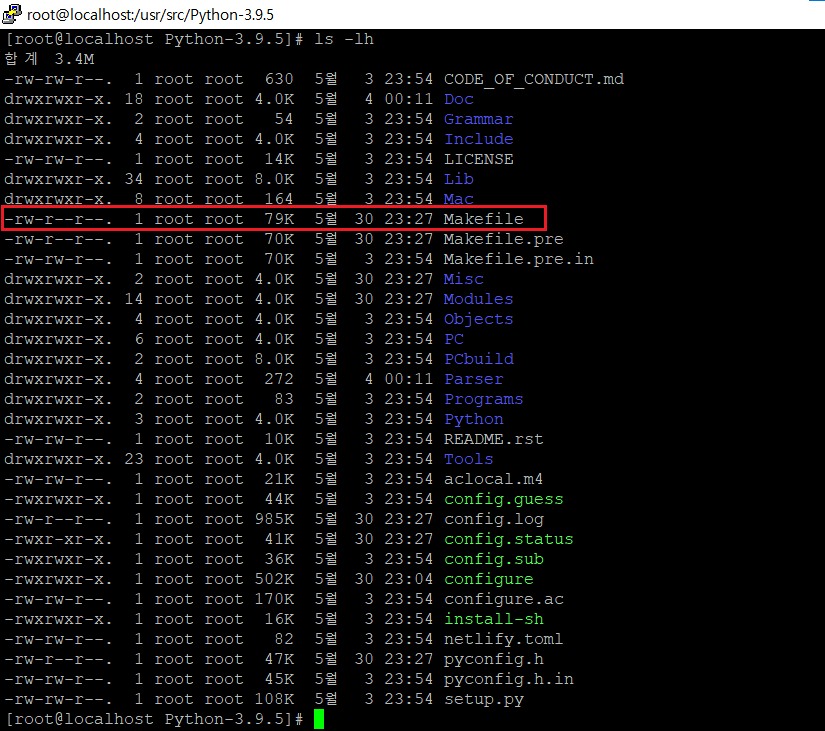
Task: Click the config.log file name
Action: 494,519
